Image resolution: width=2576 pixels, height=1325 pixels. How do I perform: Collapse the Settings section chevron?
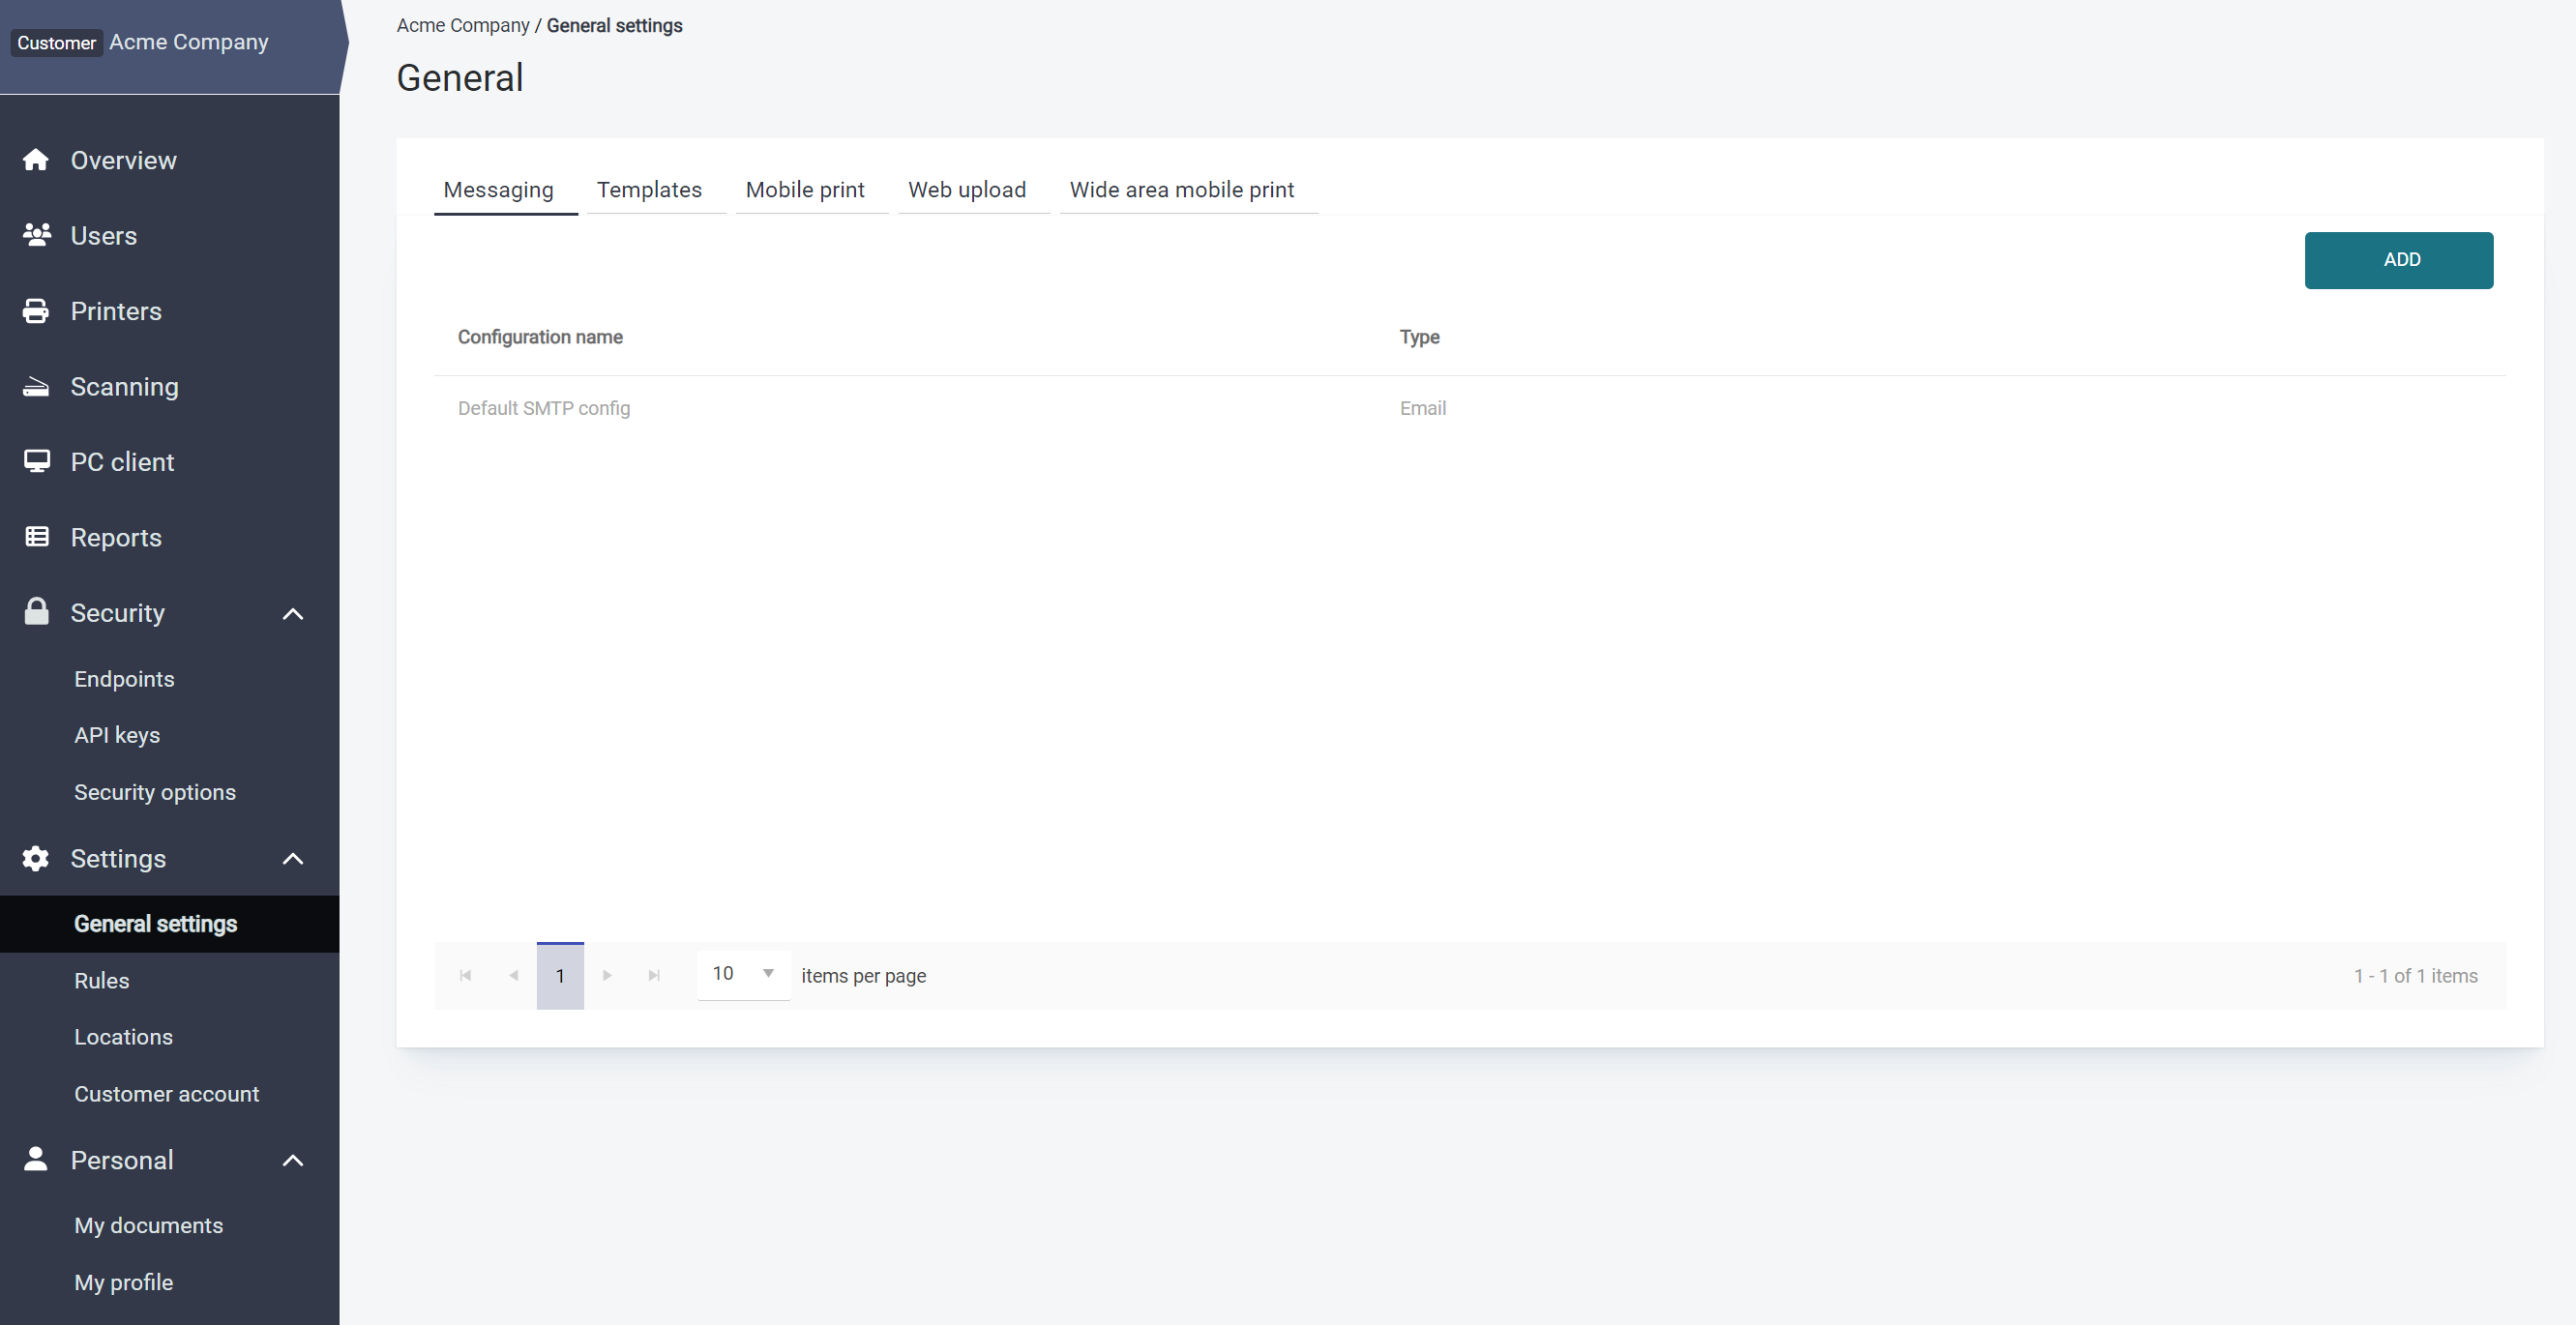tap(292, 859)
